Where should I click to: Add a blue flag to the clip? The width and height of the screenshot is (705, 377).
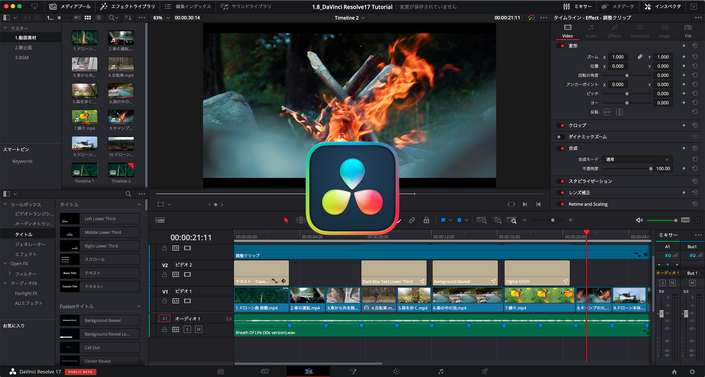(443, 220)
